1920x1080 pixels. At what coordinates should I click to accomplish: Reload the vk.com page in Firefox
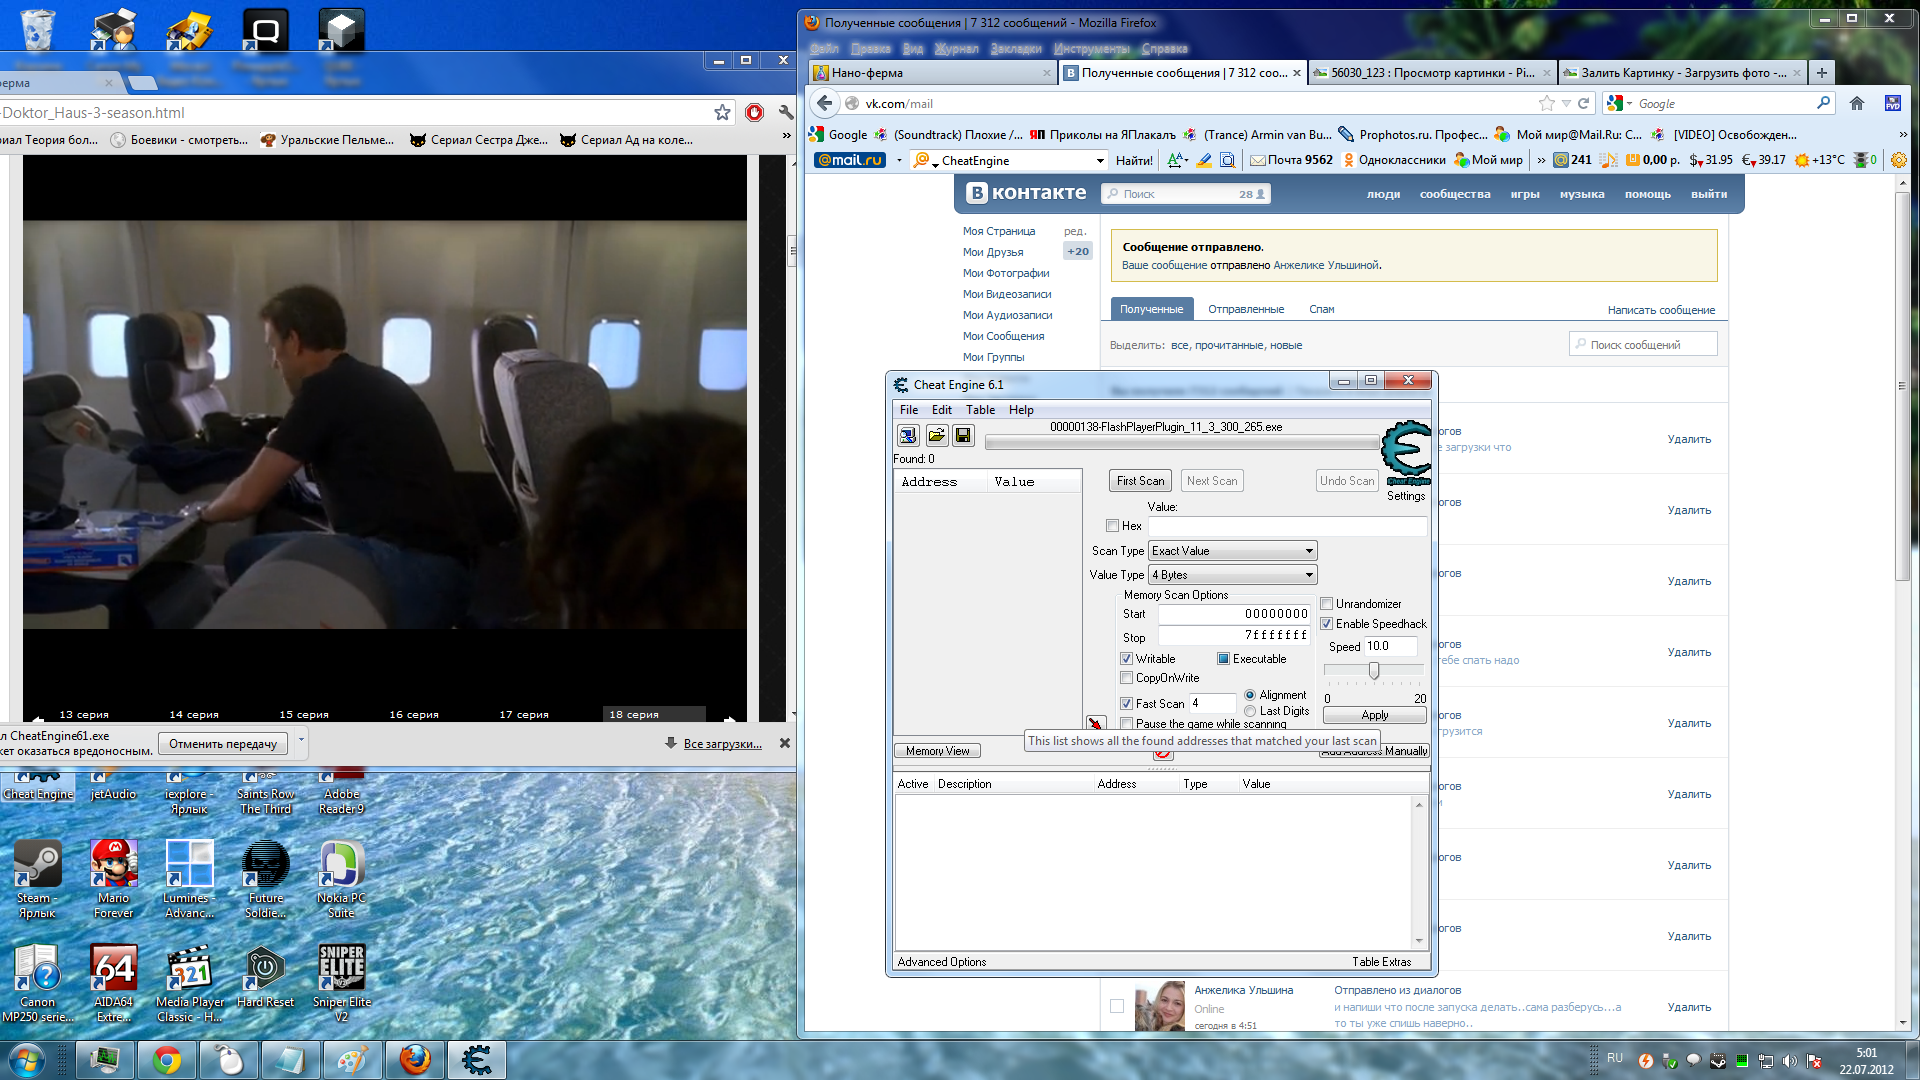click(1584, 103)
